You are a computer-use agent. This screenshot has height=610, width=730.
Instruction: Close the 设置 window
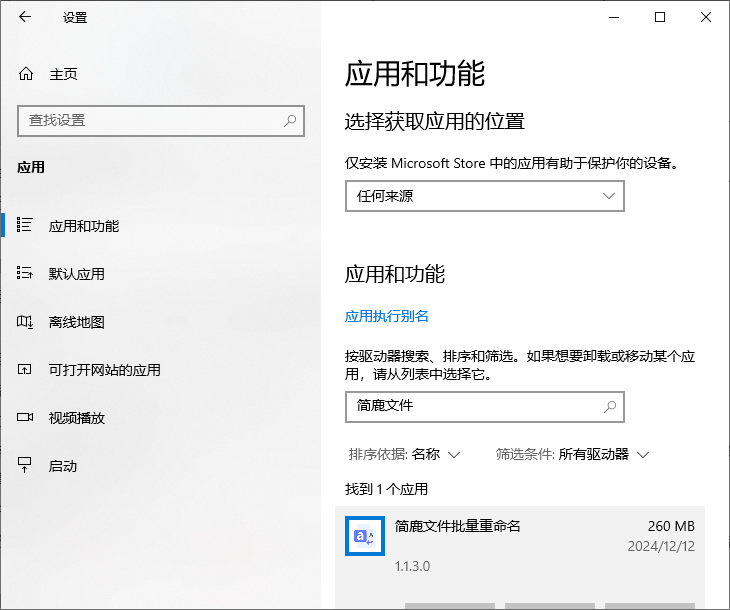pos(706,17)
